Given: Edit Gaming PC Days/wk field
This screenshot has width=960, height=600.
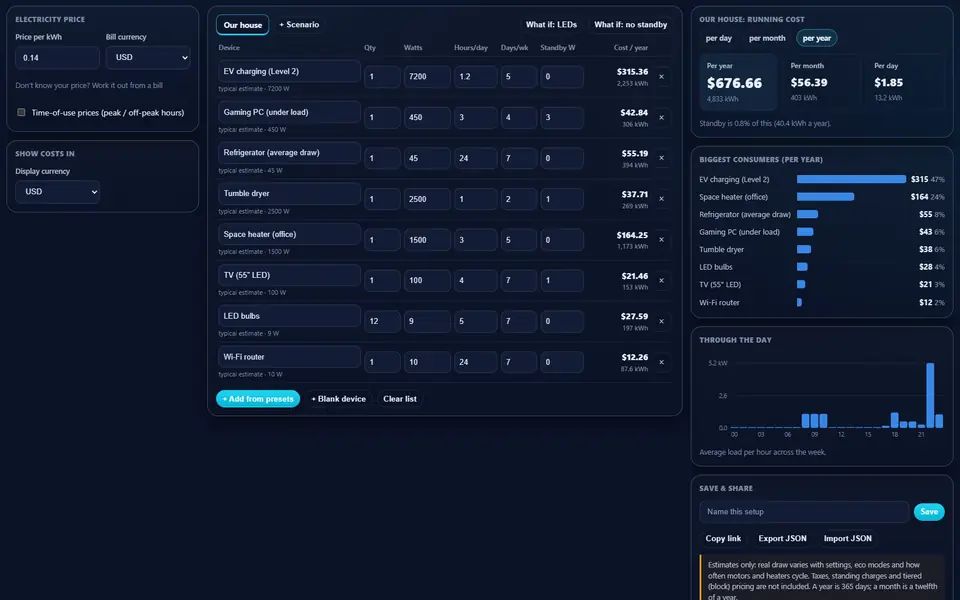Looking at the screenshot, I should pos(519,118).
